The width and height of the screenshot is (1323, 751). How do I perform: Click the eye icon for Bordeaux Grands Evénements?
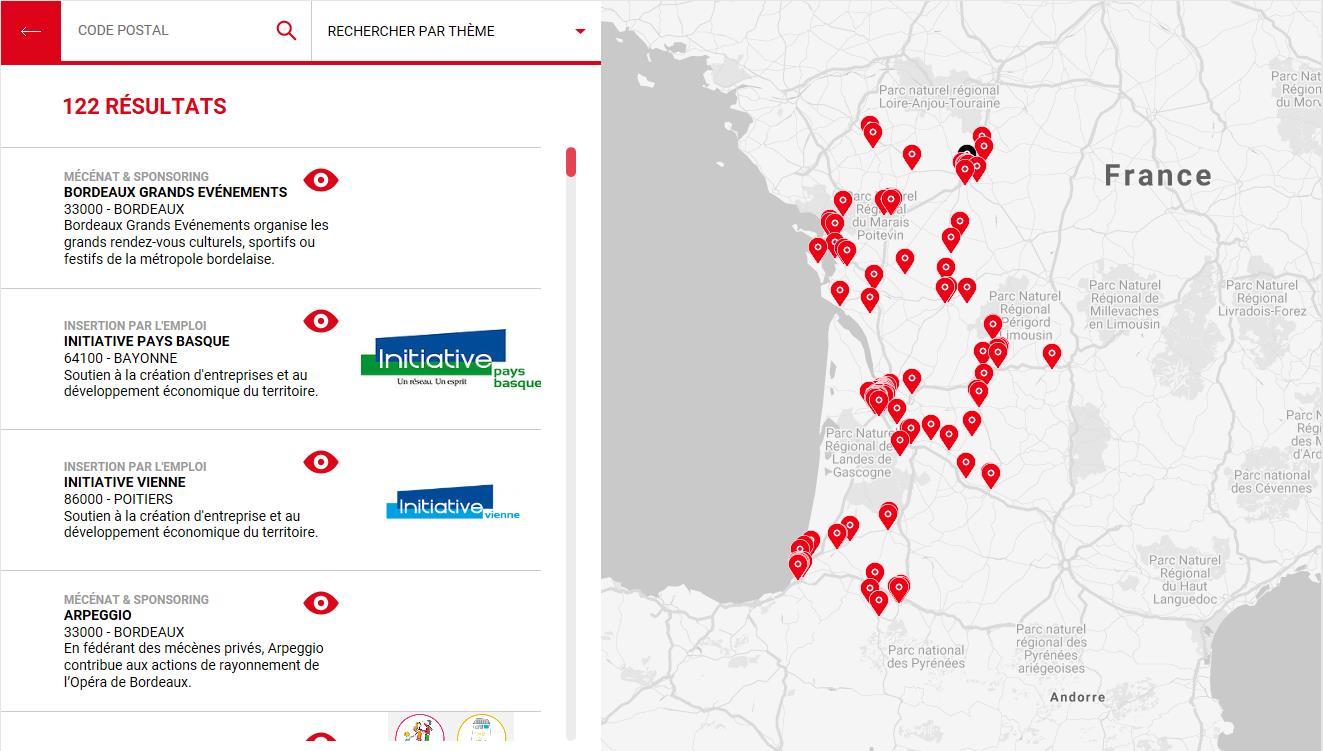(321, 180)
